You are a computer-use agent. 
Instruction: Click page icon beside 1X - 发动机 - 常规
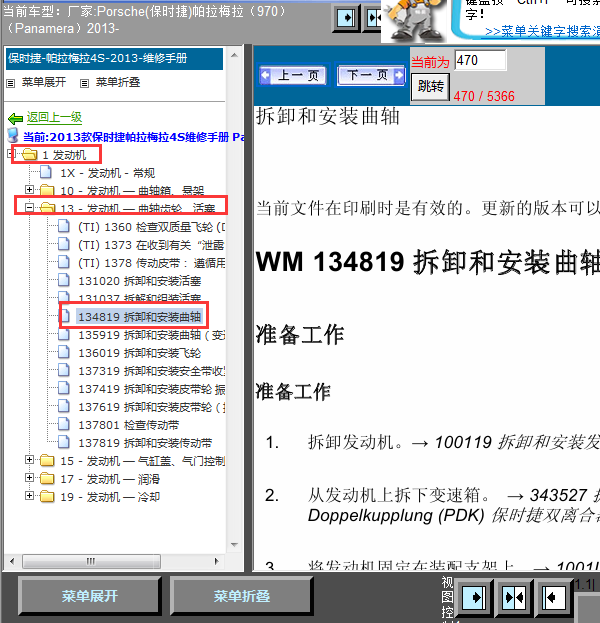(46, 172)
